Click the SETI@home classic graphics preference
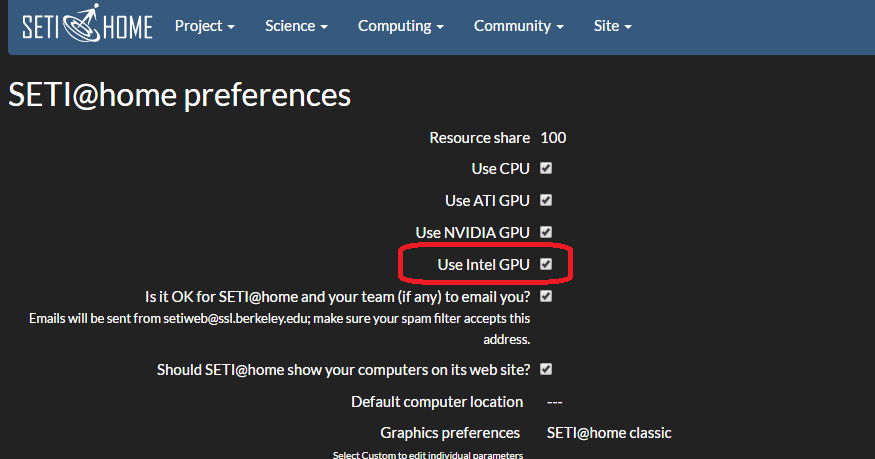 (x=609, y=433)
